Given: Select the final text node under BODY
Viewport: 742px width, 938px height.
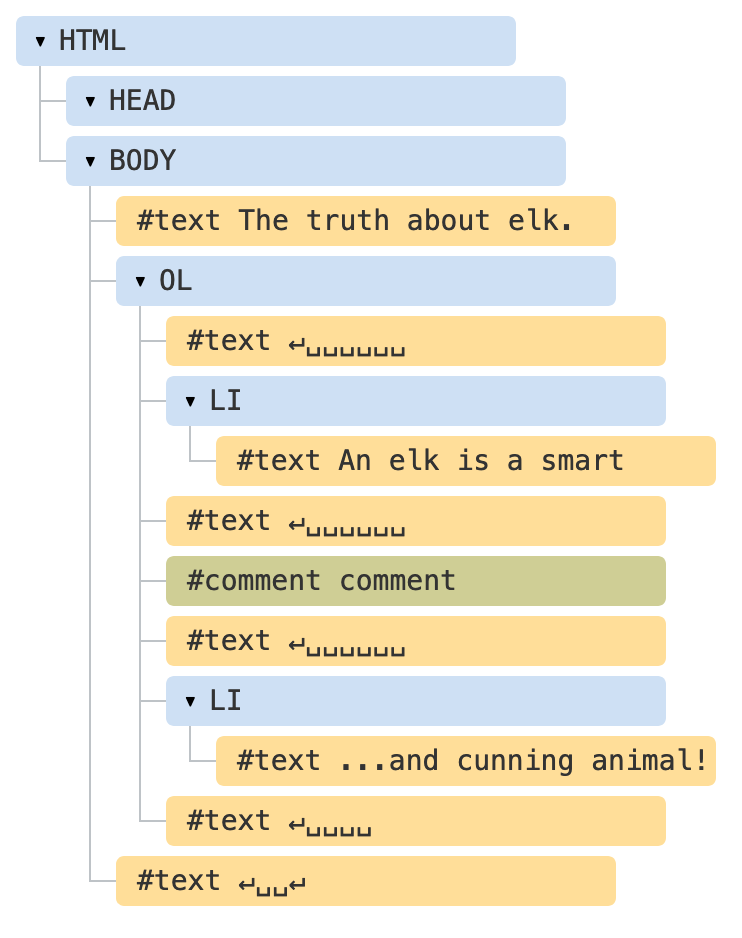Looking at the screenshot, I should [366, 881].
